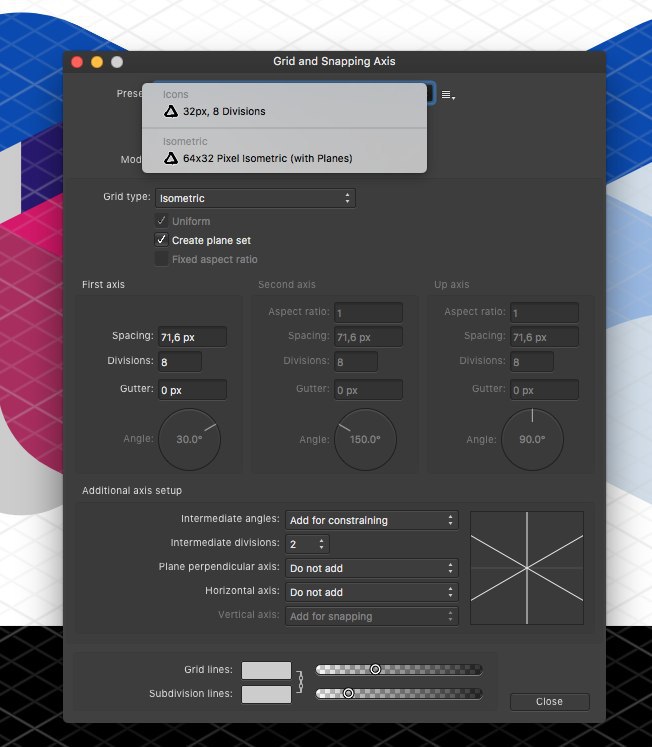Open the Intermediate angles dropdown
Viewport: 652px width, 747px height.
[372, 520]
